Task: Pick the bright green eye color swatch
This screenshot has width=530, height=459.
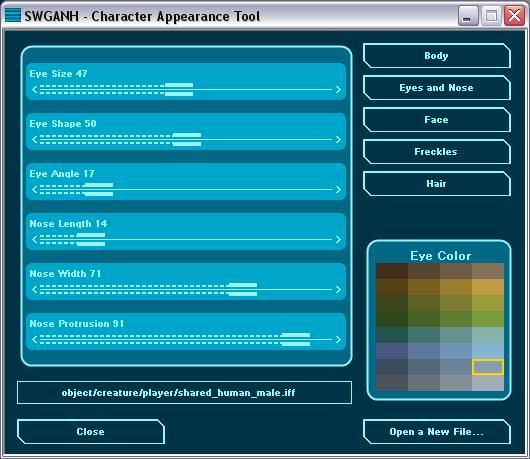Action: click(x=488, y=319)
